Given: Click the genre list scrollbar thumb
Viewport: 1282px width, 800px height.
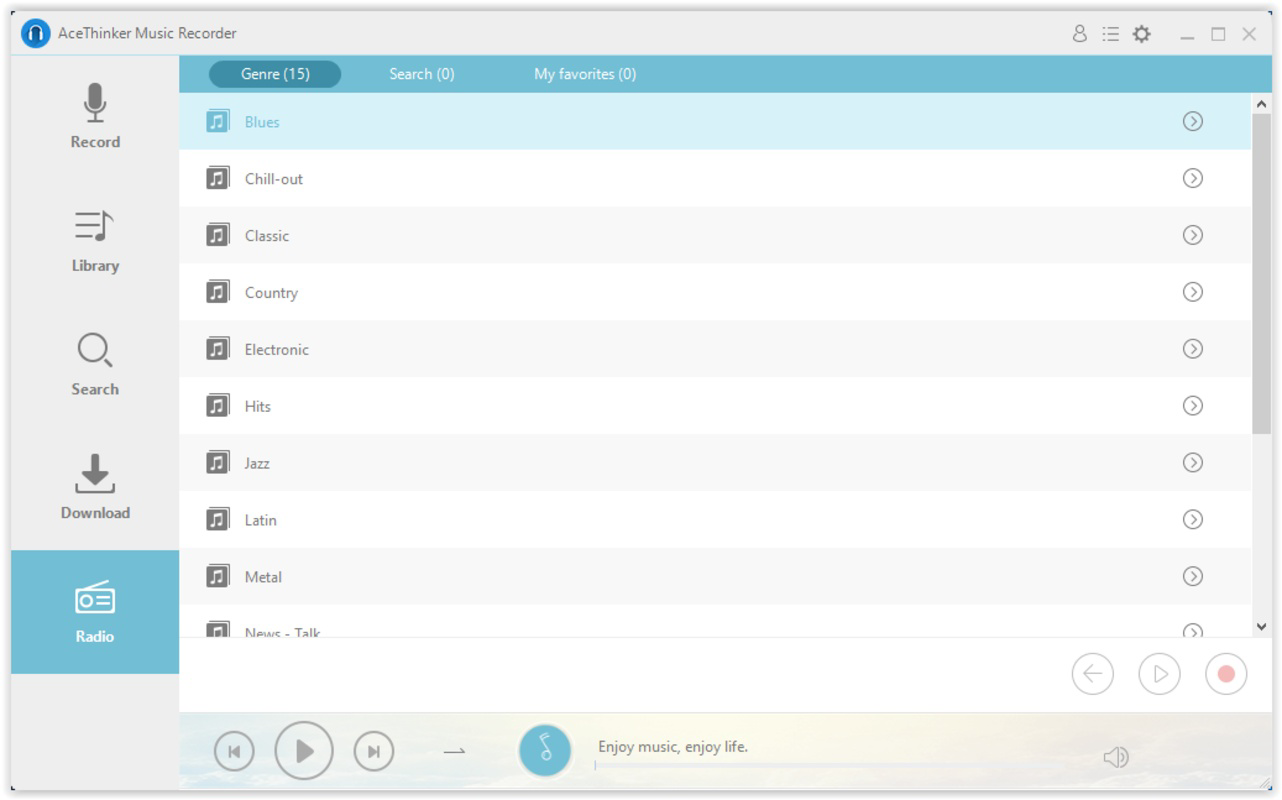Looking at the screenshot, I should tap(1261, 274).
